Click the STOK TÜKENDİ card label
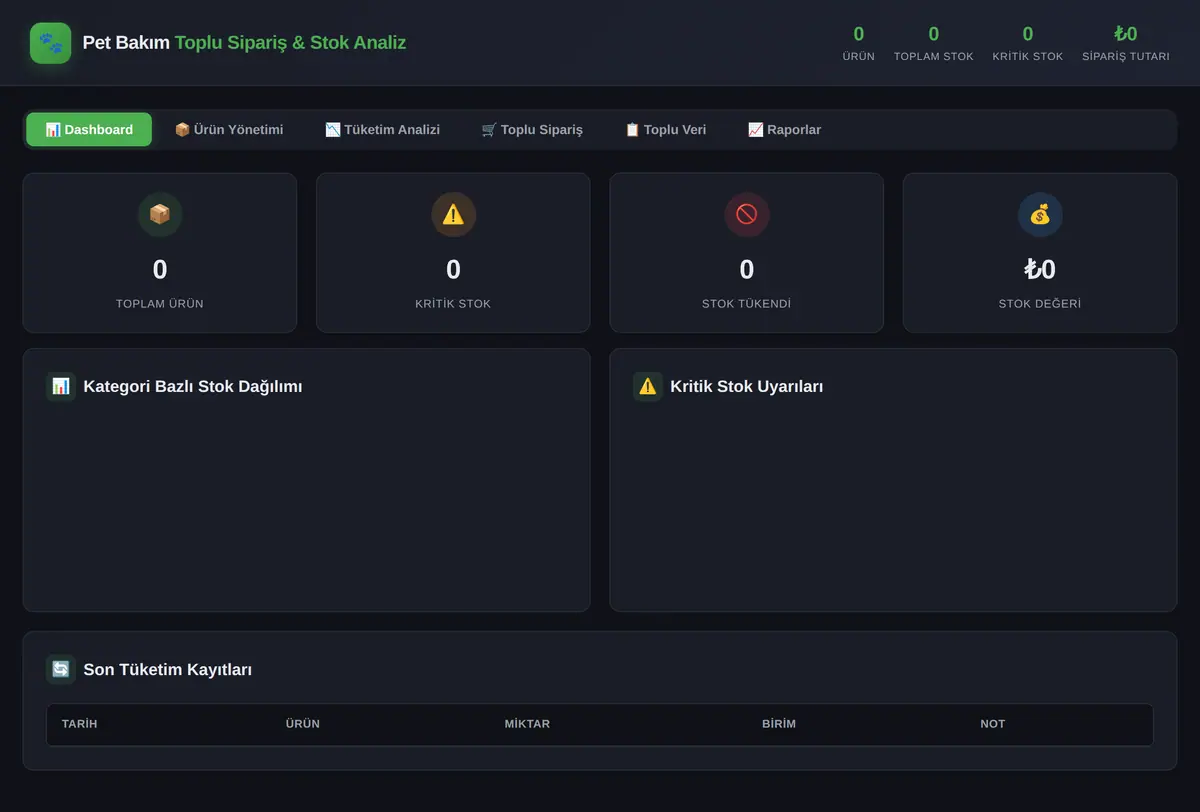Image resolution: width=1200 pixels, height=812 pixels. point(747,304)
